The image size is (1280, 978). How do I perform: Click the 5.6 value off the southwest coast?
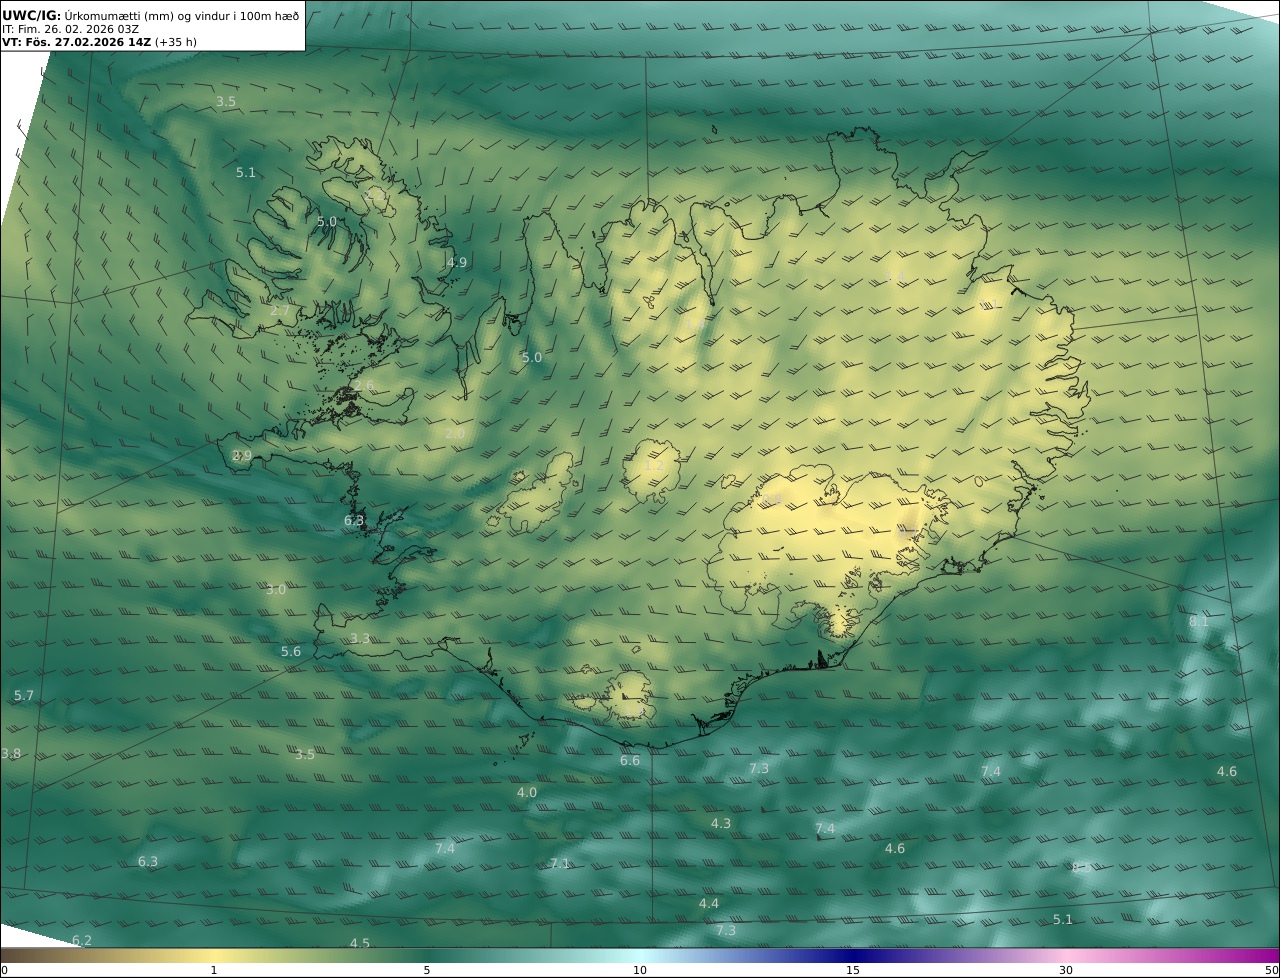291,651
